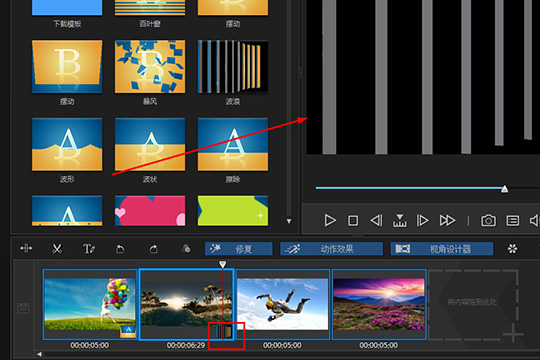
Task: Click the 修复 fix button
Action: (238, 249)
